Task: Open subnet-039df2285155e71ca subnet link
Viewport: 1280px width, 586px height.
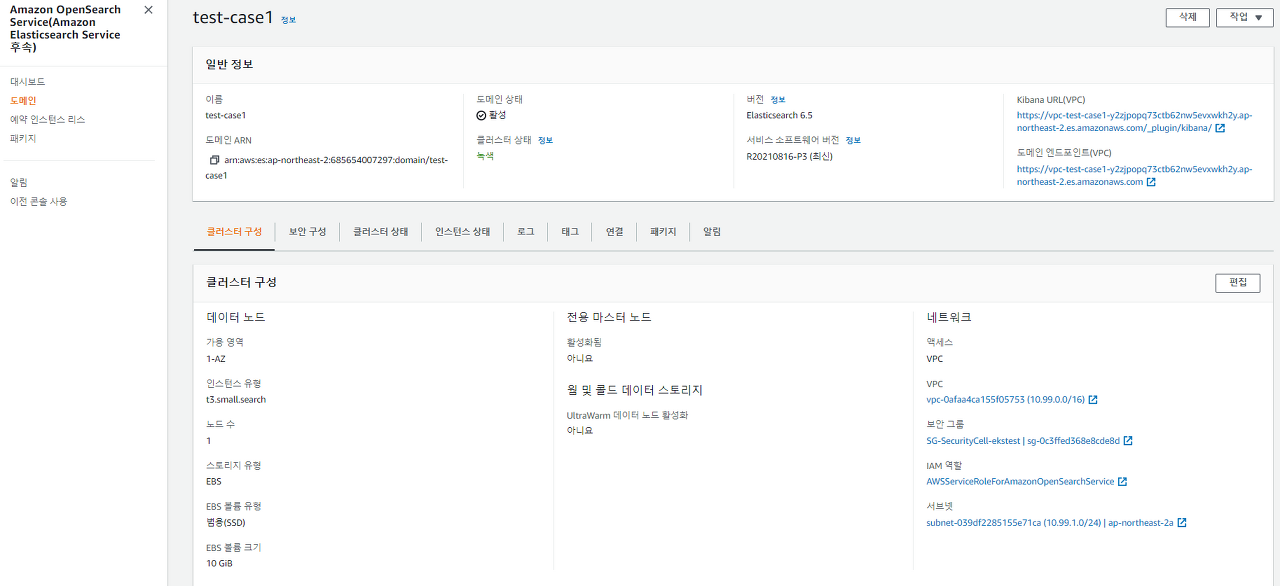Action: 1050,523
